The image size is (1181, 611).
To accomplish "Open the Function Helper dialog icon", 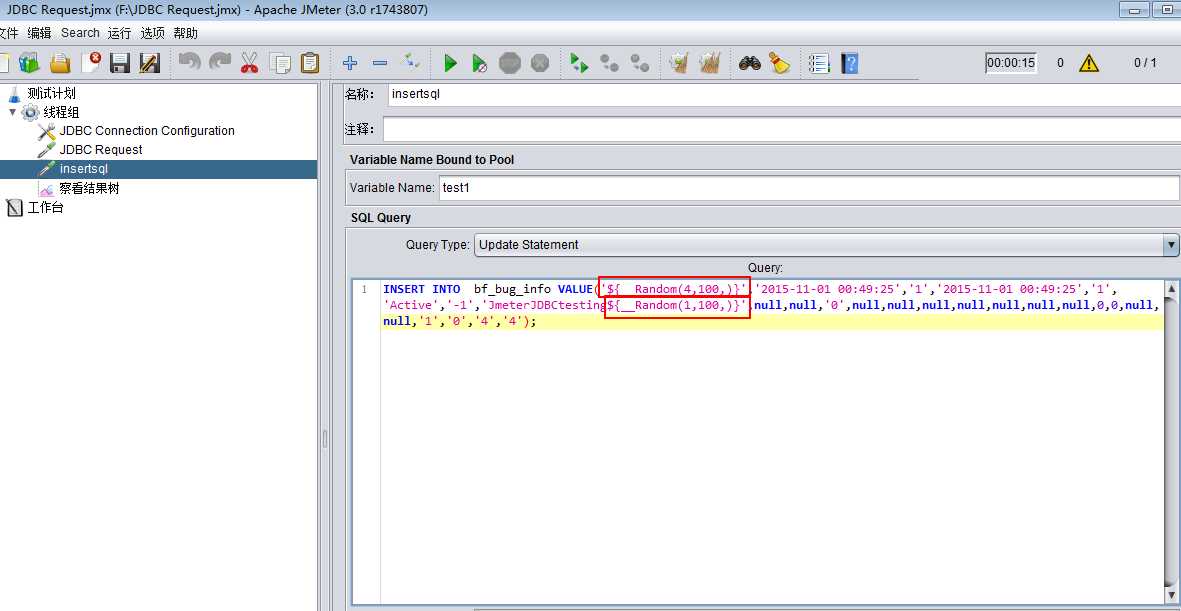I will (x=819, y=63).
